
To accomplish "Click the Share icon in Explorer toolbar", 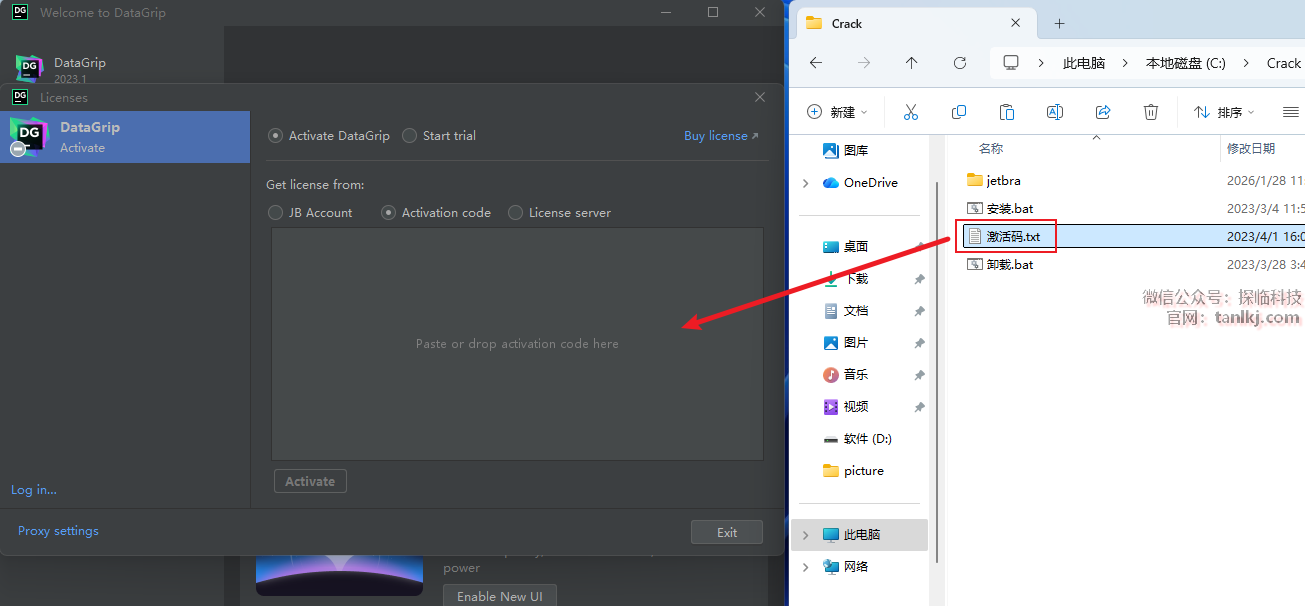I will [1103, 112].
